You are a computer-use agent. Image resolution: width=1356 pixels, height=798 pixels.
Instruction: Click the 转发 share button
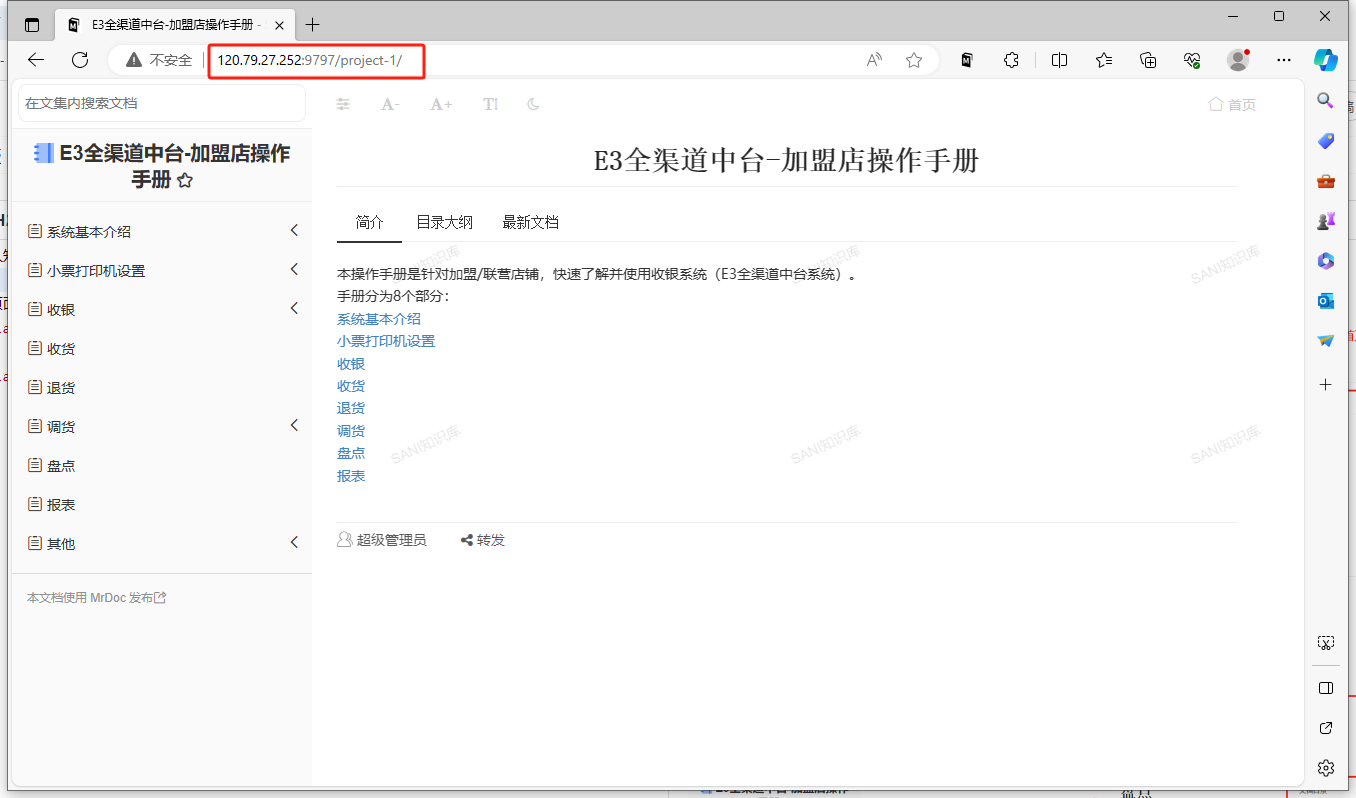[483, 540]
